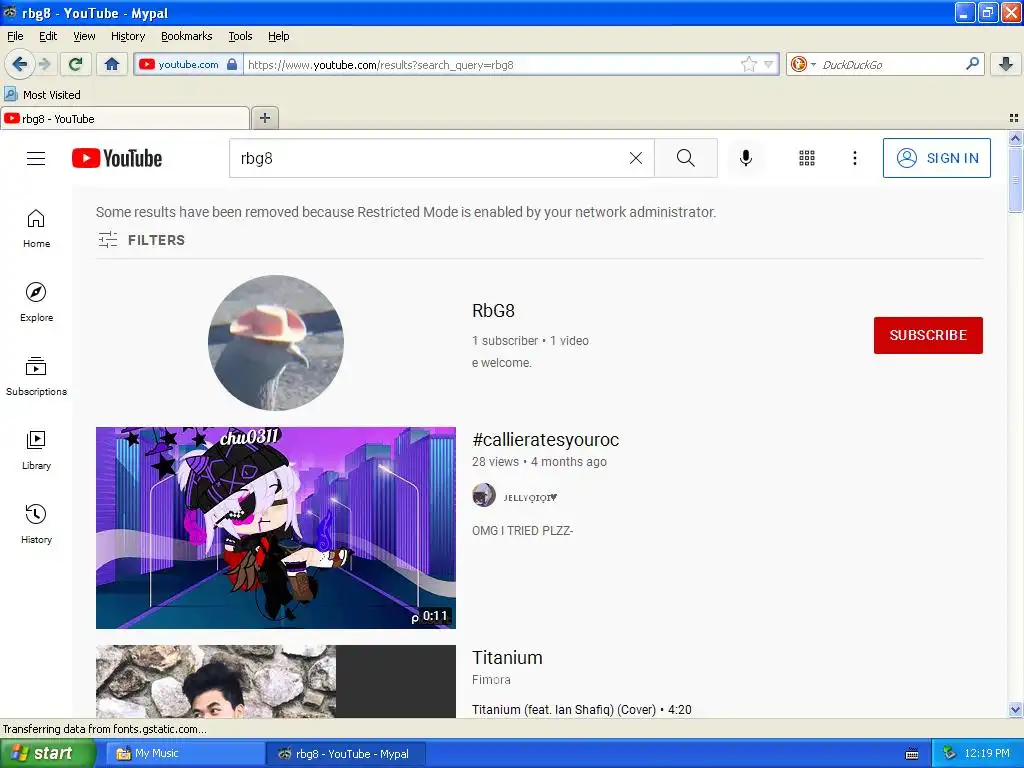This screenshot has width=1024, height=768.
Task: Open the History menu
Action: pos(128,36)
